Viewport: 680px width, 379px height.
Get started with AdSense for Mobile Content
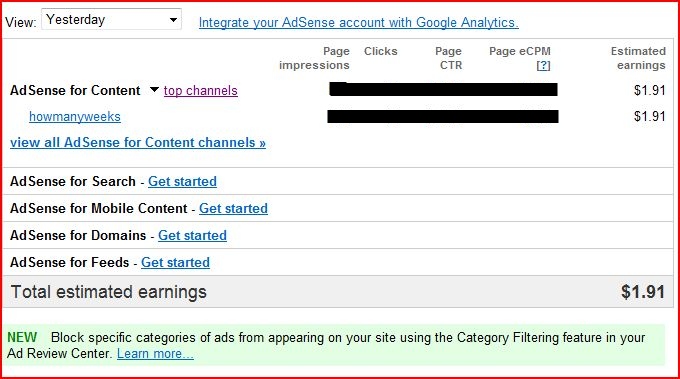tap(233, 208)
